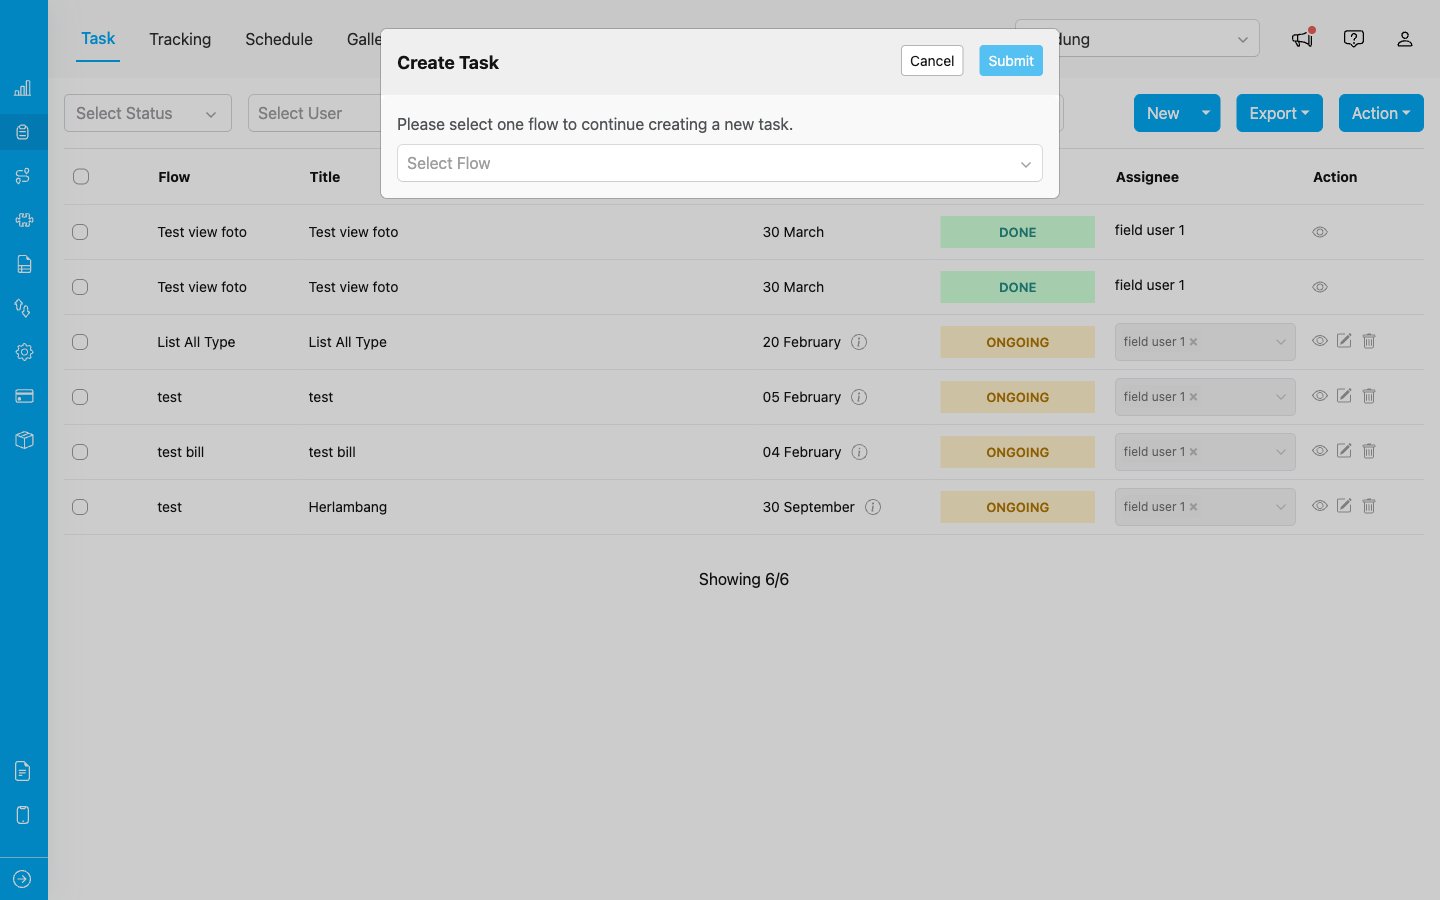This screenshot has height=900, width=1440.
Task: Check the test bill row checkbox
Action: click(x=80, y=452)
